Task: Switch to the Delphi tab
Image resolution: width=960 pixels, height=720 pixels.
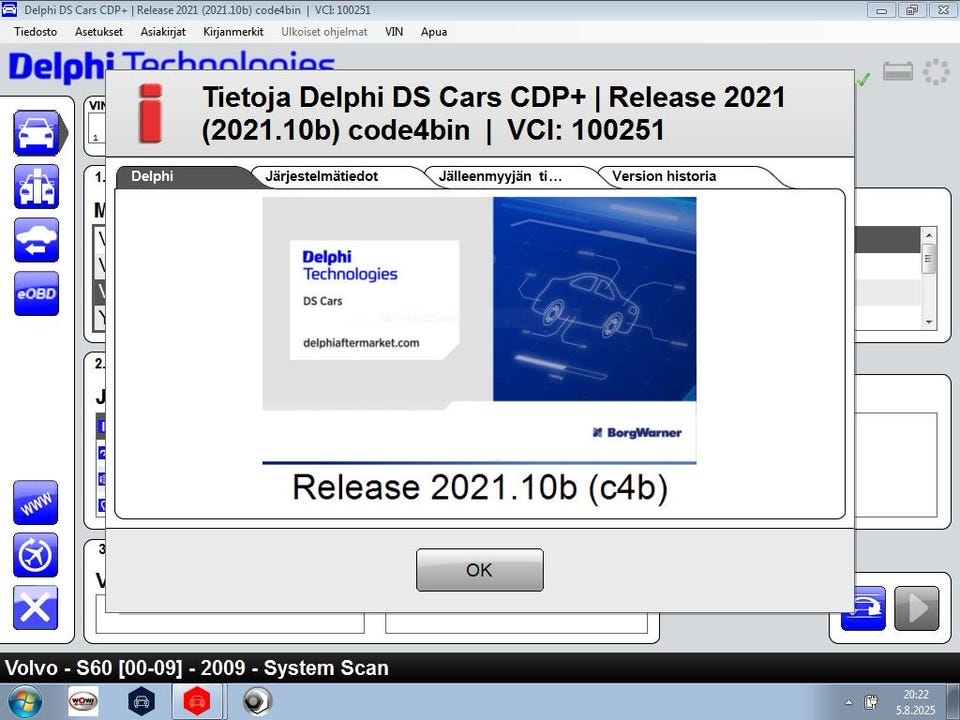Action: (x=184, y=176)
